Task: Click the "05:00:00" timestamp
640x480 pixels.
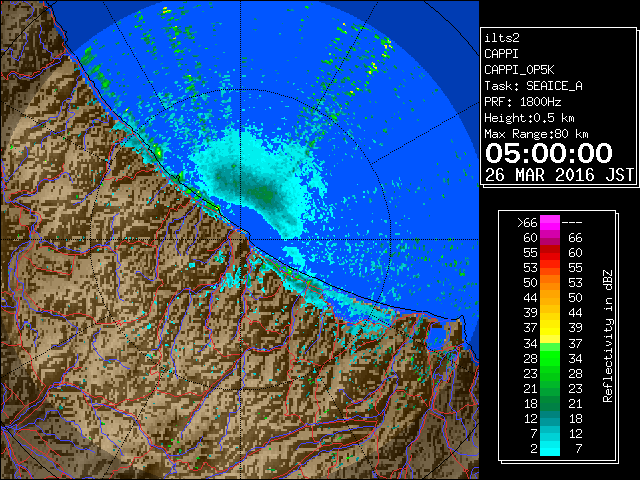Action: (549, 153)
